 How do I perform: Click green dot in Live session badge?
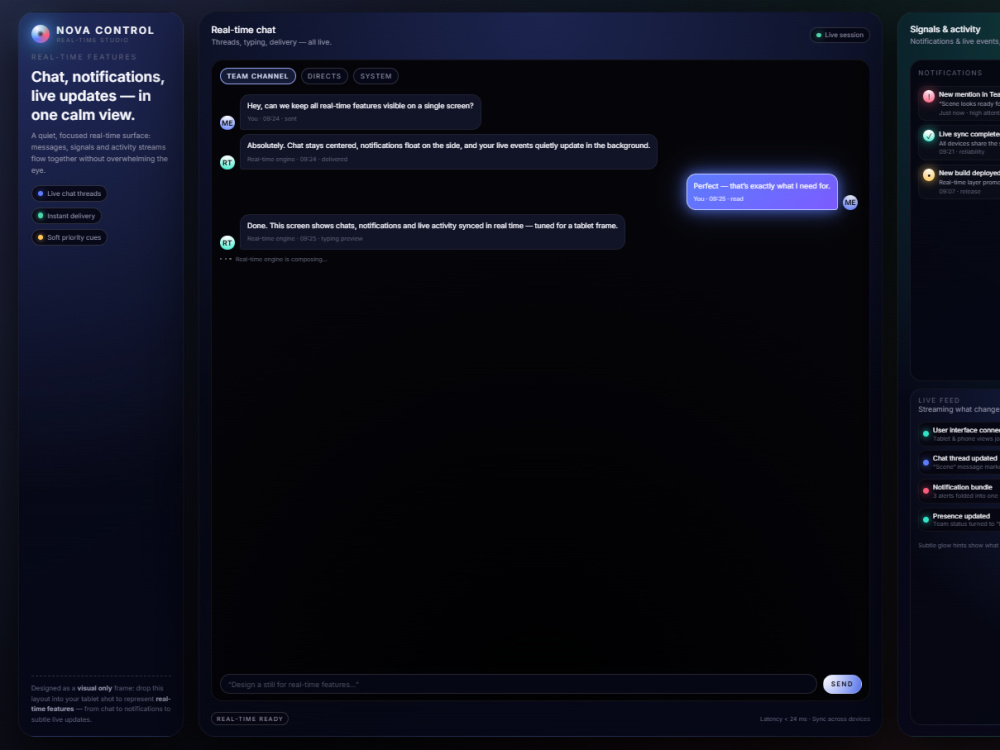point(818,35)
